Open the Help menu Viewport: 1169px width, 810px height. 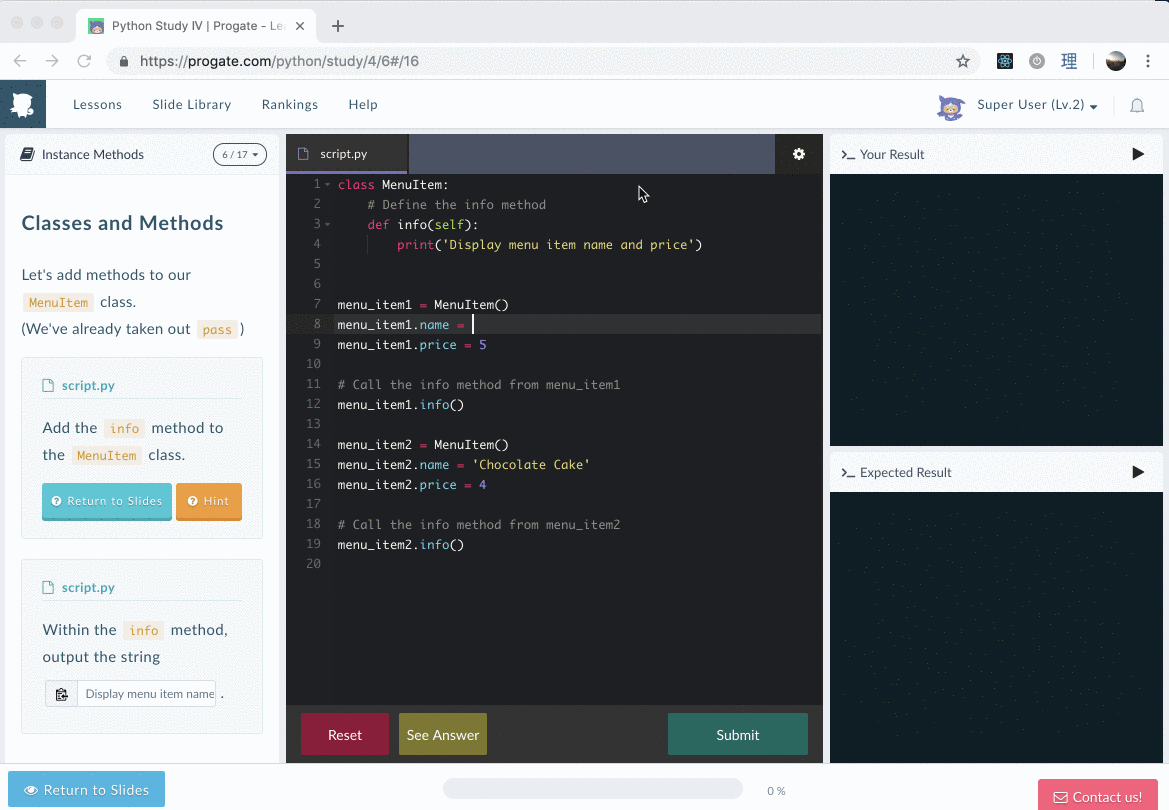click(x=363, y=104)
